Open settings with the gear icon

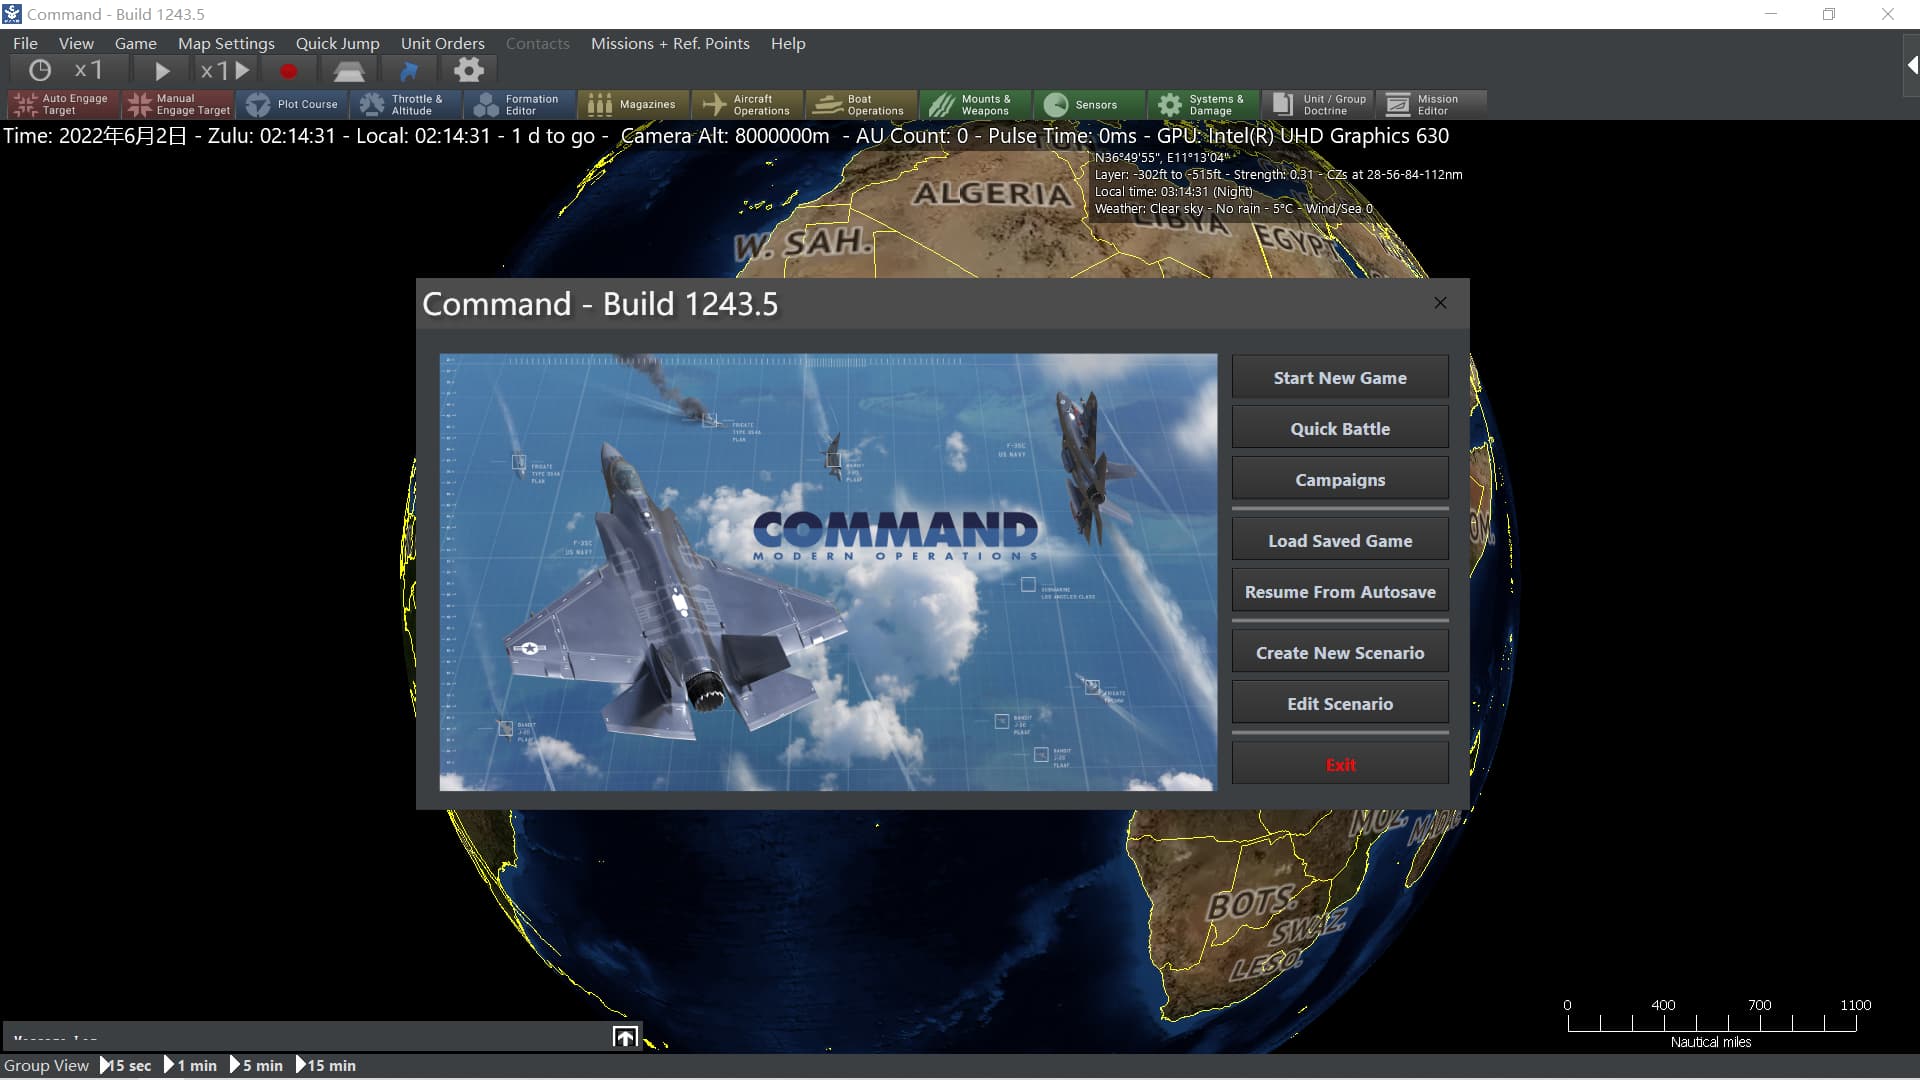(x=468, y=70)
